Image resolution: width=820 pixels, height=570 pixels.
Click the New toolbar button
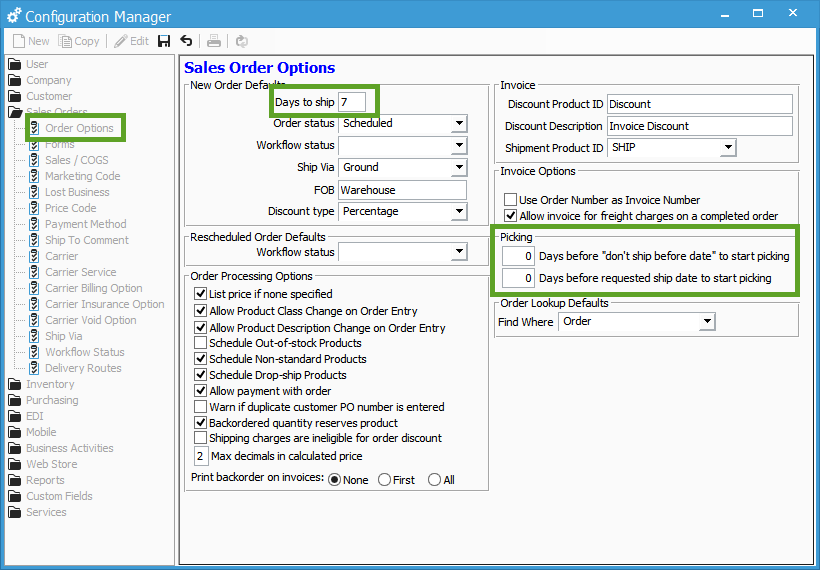click(x=31, y=41)
